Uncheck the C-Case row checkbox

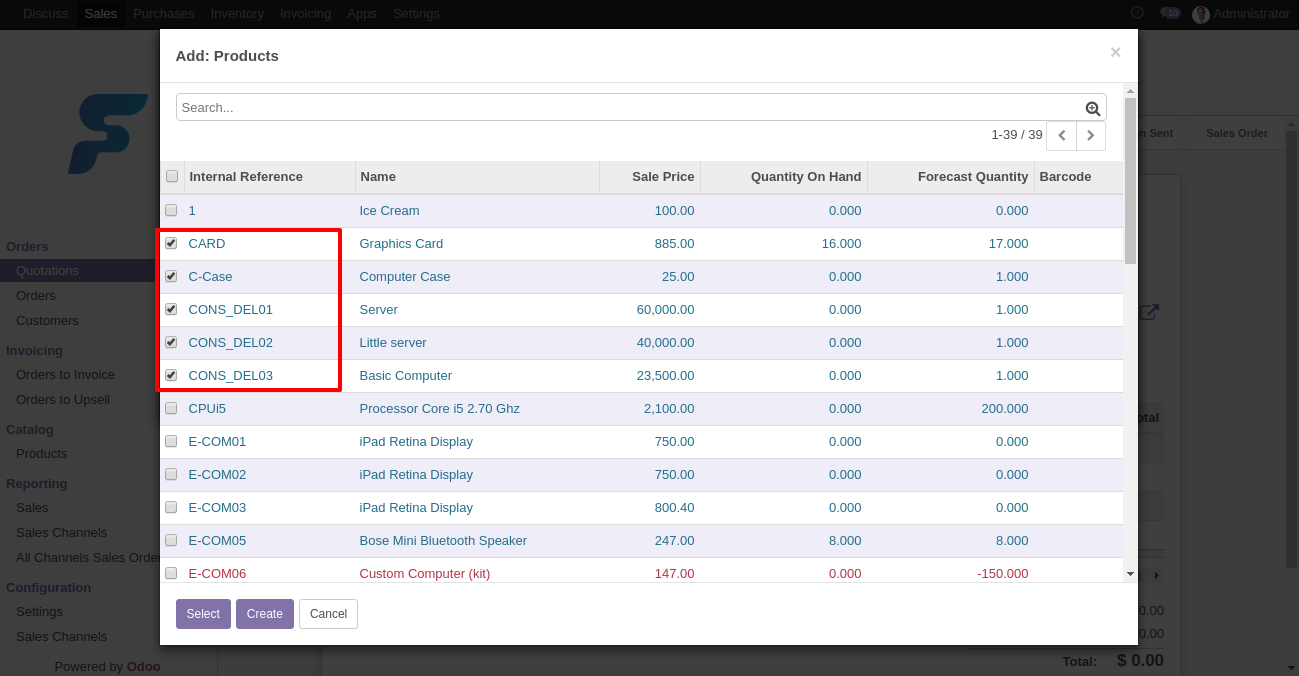coord(171,276)
